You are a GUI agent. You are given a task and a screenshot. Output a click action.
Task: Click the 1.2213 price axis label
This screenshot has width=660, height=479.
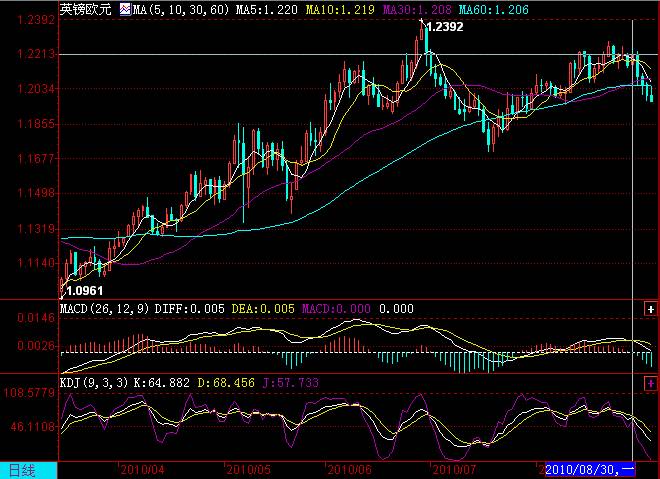(36, 54)
